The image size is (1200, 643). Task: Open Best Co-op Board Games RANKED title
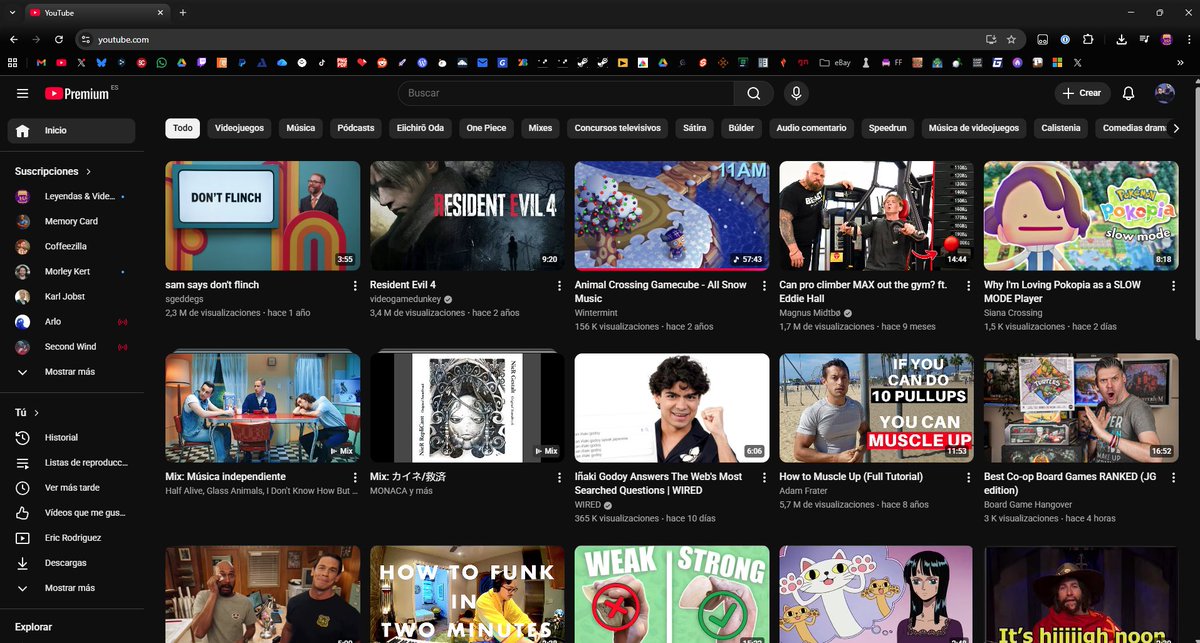click(x=1068, y=484)
